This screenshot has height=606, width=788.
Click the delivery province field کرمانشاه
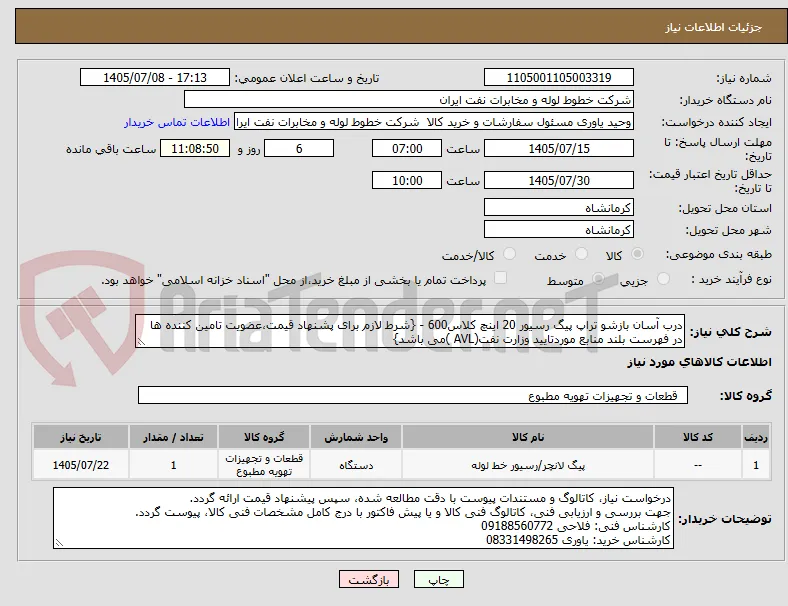click(559, 208)
